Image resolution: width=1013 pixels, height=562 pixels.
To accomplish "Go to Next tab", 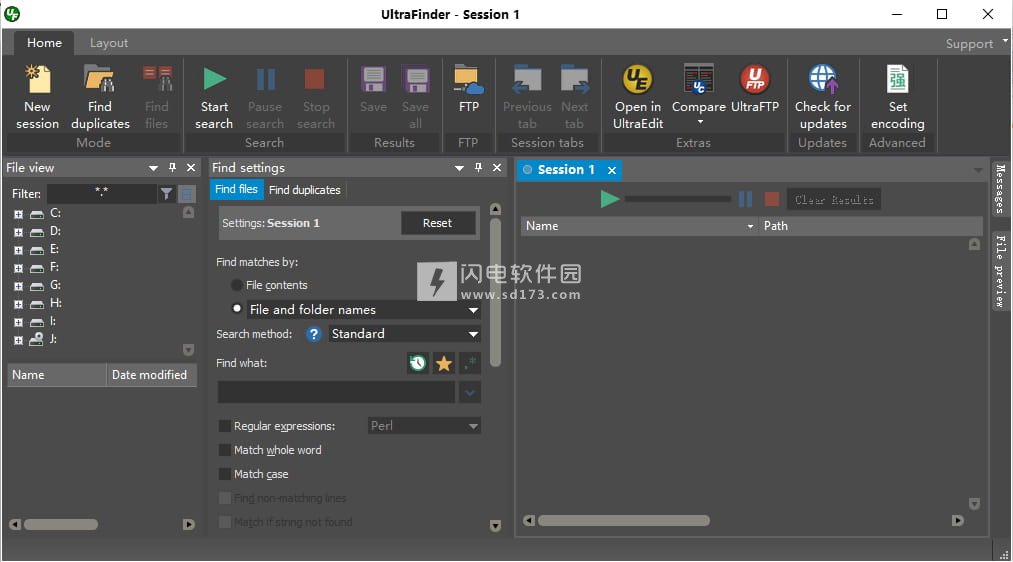I will (574, 98).
